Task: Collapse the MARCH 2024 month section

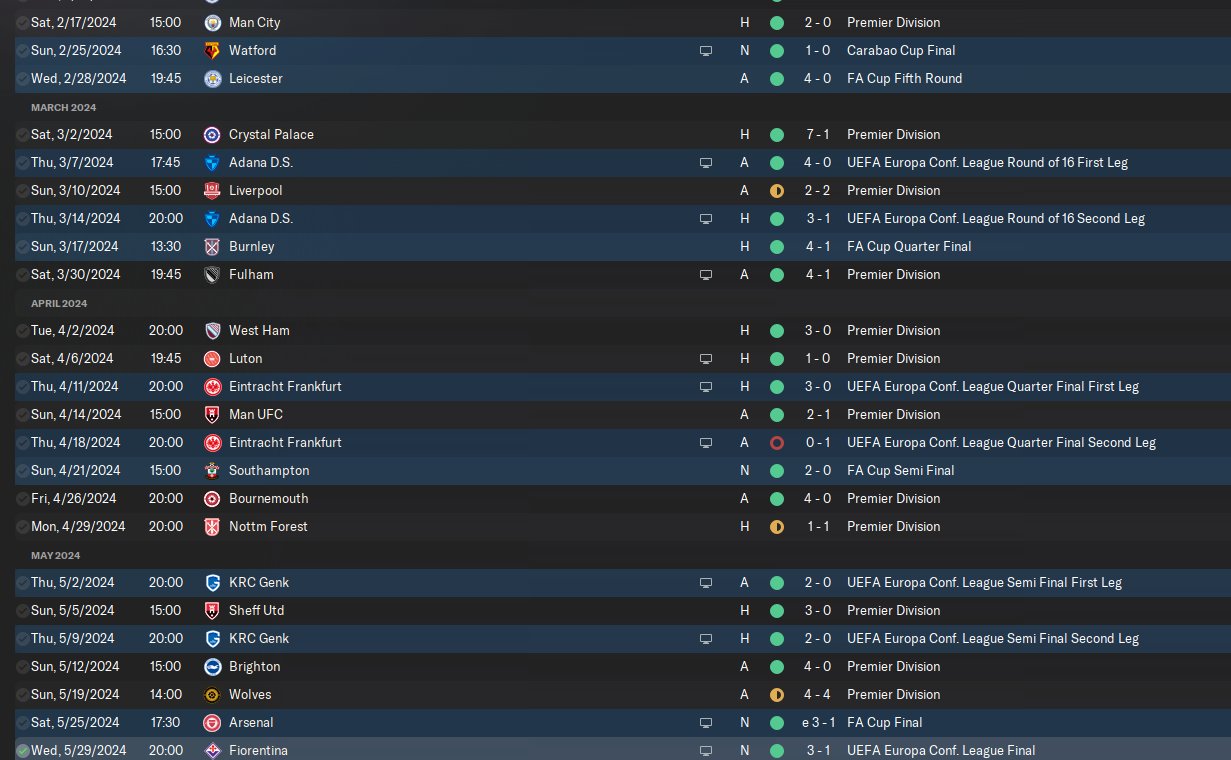Action: (x=64, y=107)
